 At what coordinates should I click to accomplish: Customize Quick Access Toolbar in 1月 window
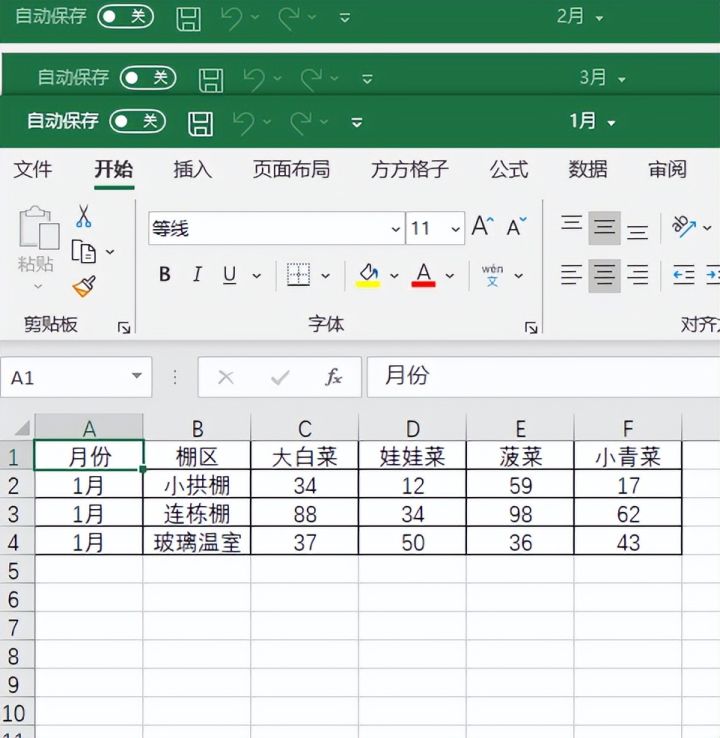(x=357, y=123)
